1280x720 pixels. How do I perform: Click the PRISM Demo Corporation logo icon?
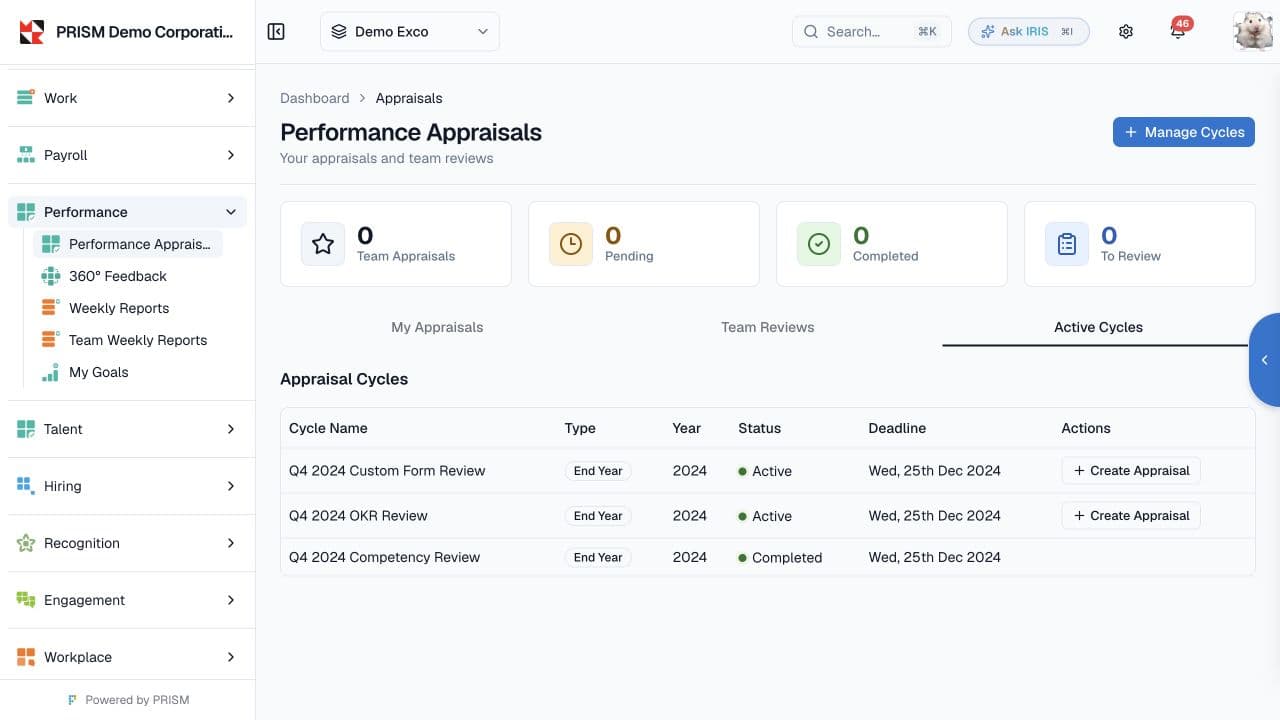[32, 32]
